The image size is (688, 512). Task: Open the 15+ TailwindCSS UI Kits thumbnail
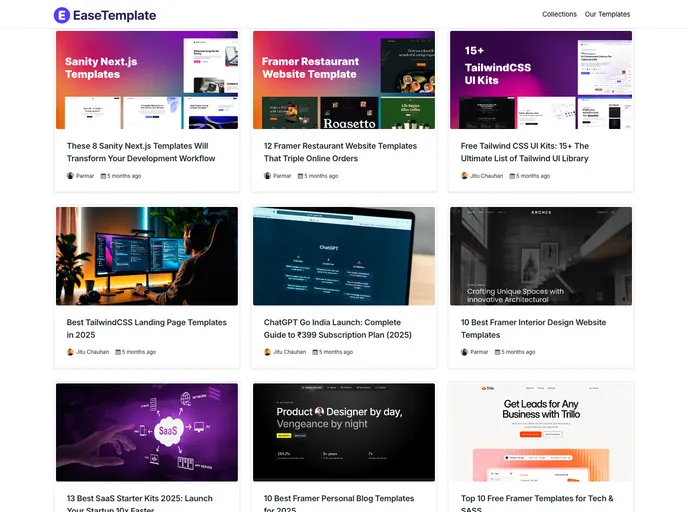point(541,80)
